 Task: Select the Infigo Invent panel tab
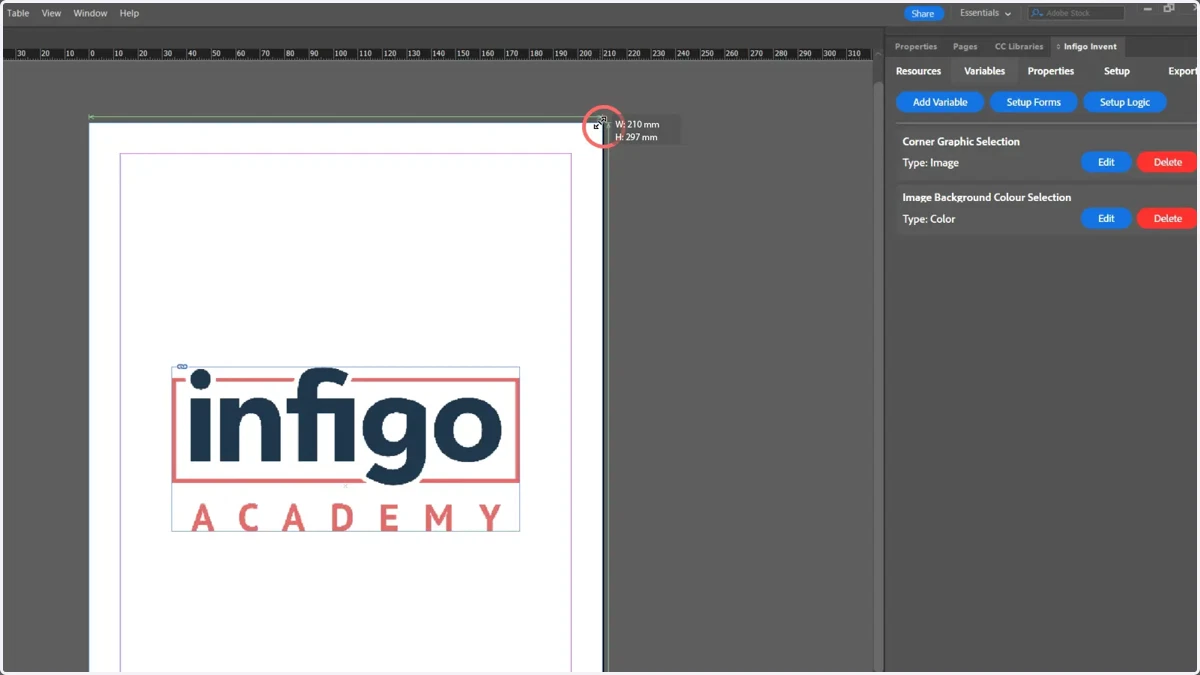pos(1089,47)
